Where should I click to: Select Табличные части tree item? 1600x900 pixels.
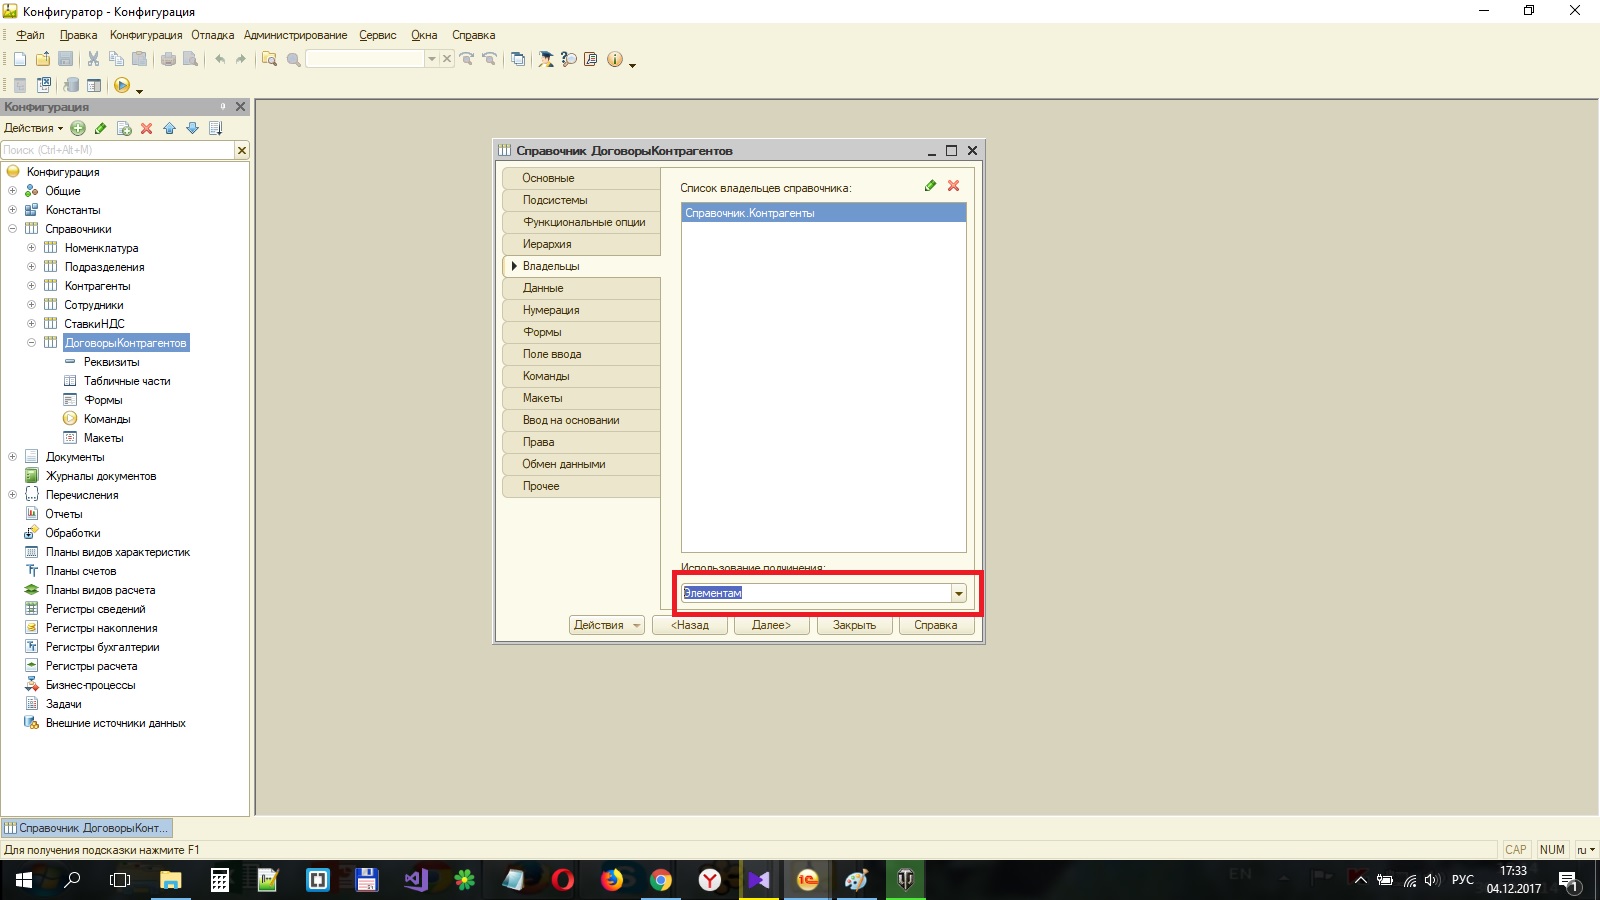click(x=127, y=381)
